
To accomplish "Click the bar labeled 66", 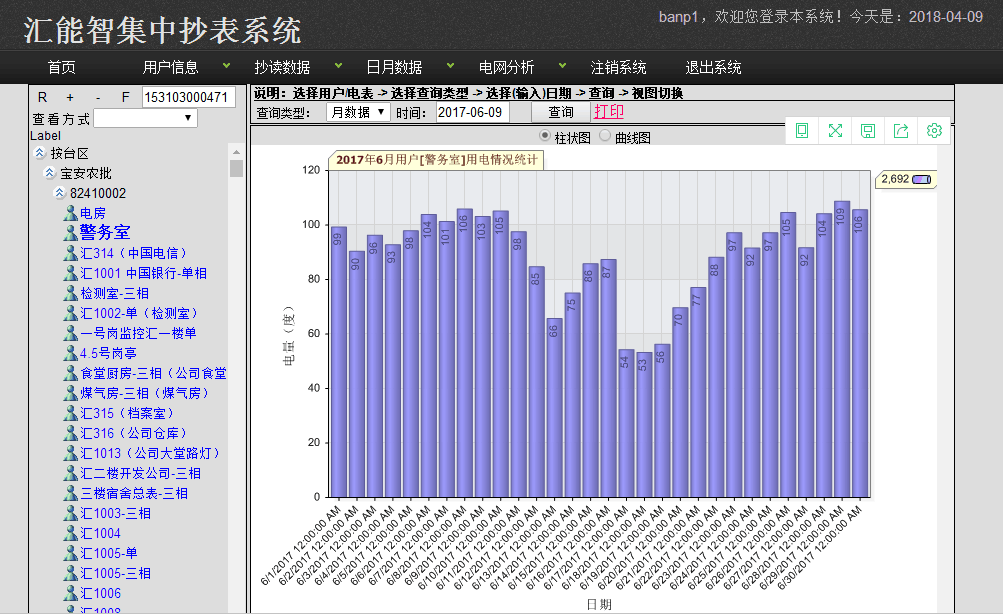I will [554, 407].
